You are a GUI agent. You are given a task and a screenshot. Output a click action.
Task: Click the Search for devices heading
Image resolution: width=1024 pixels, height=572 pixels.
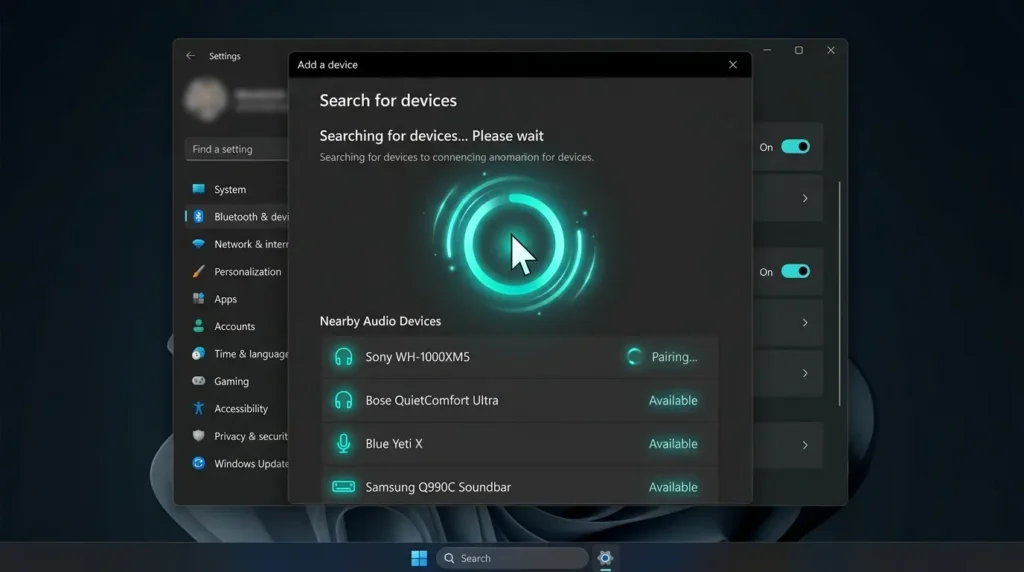tap(388, 101)
